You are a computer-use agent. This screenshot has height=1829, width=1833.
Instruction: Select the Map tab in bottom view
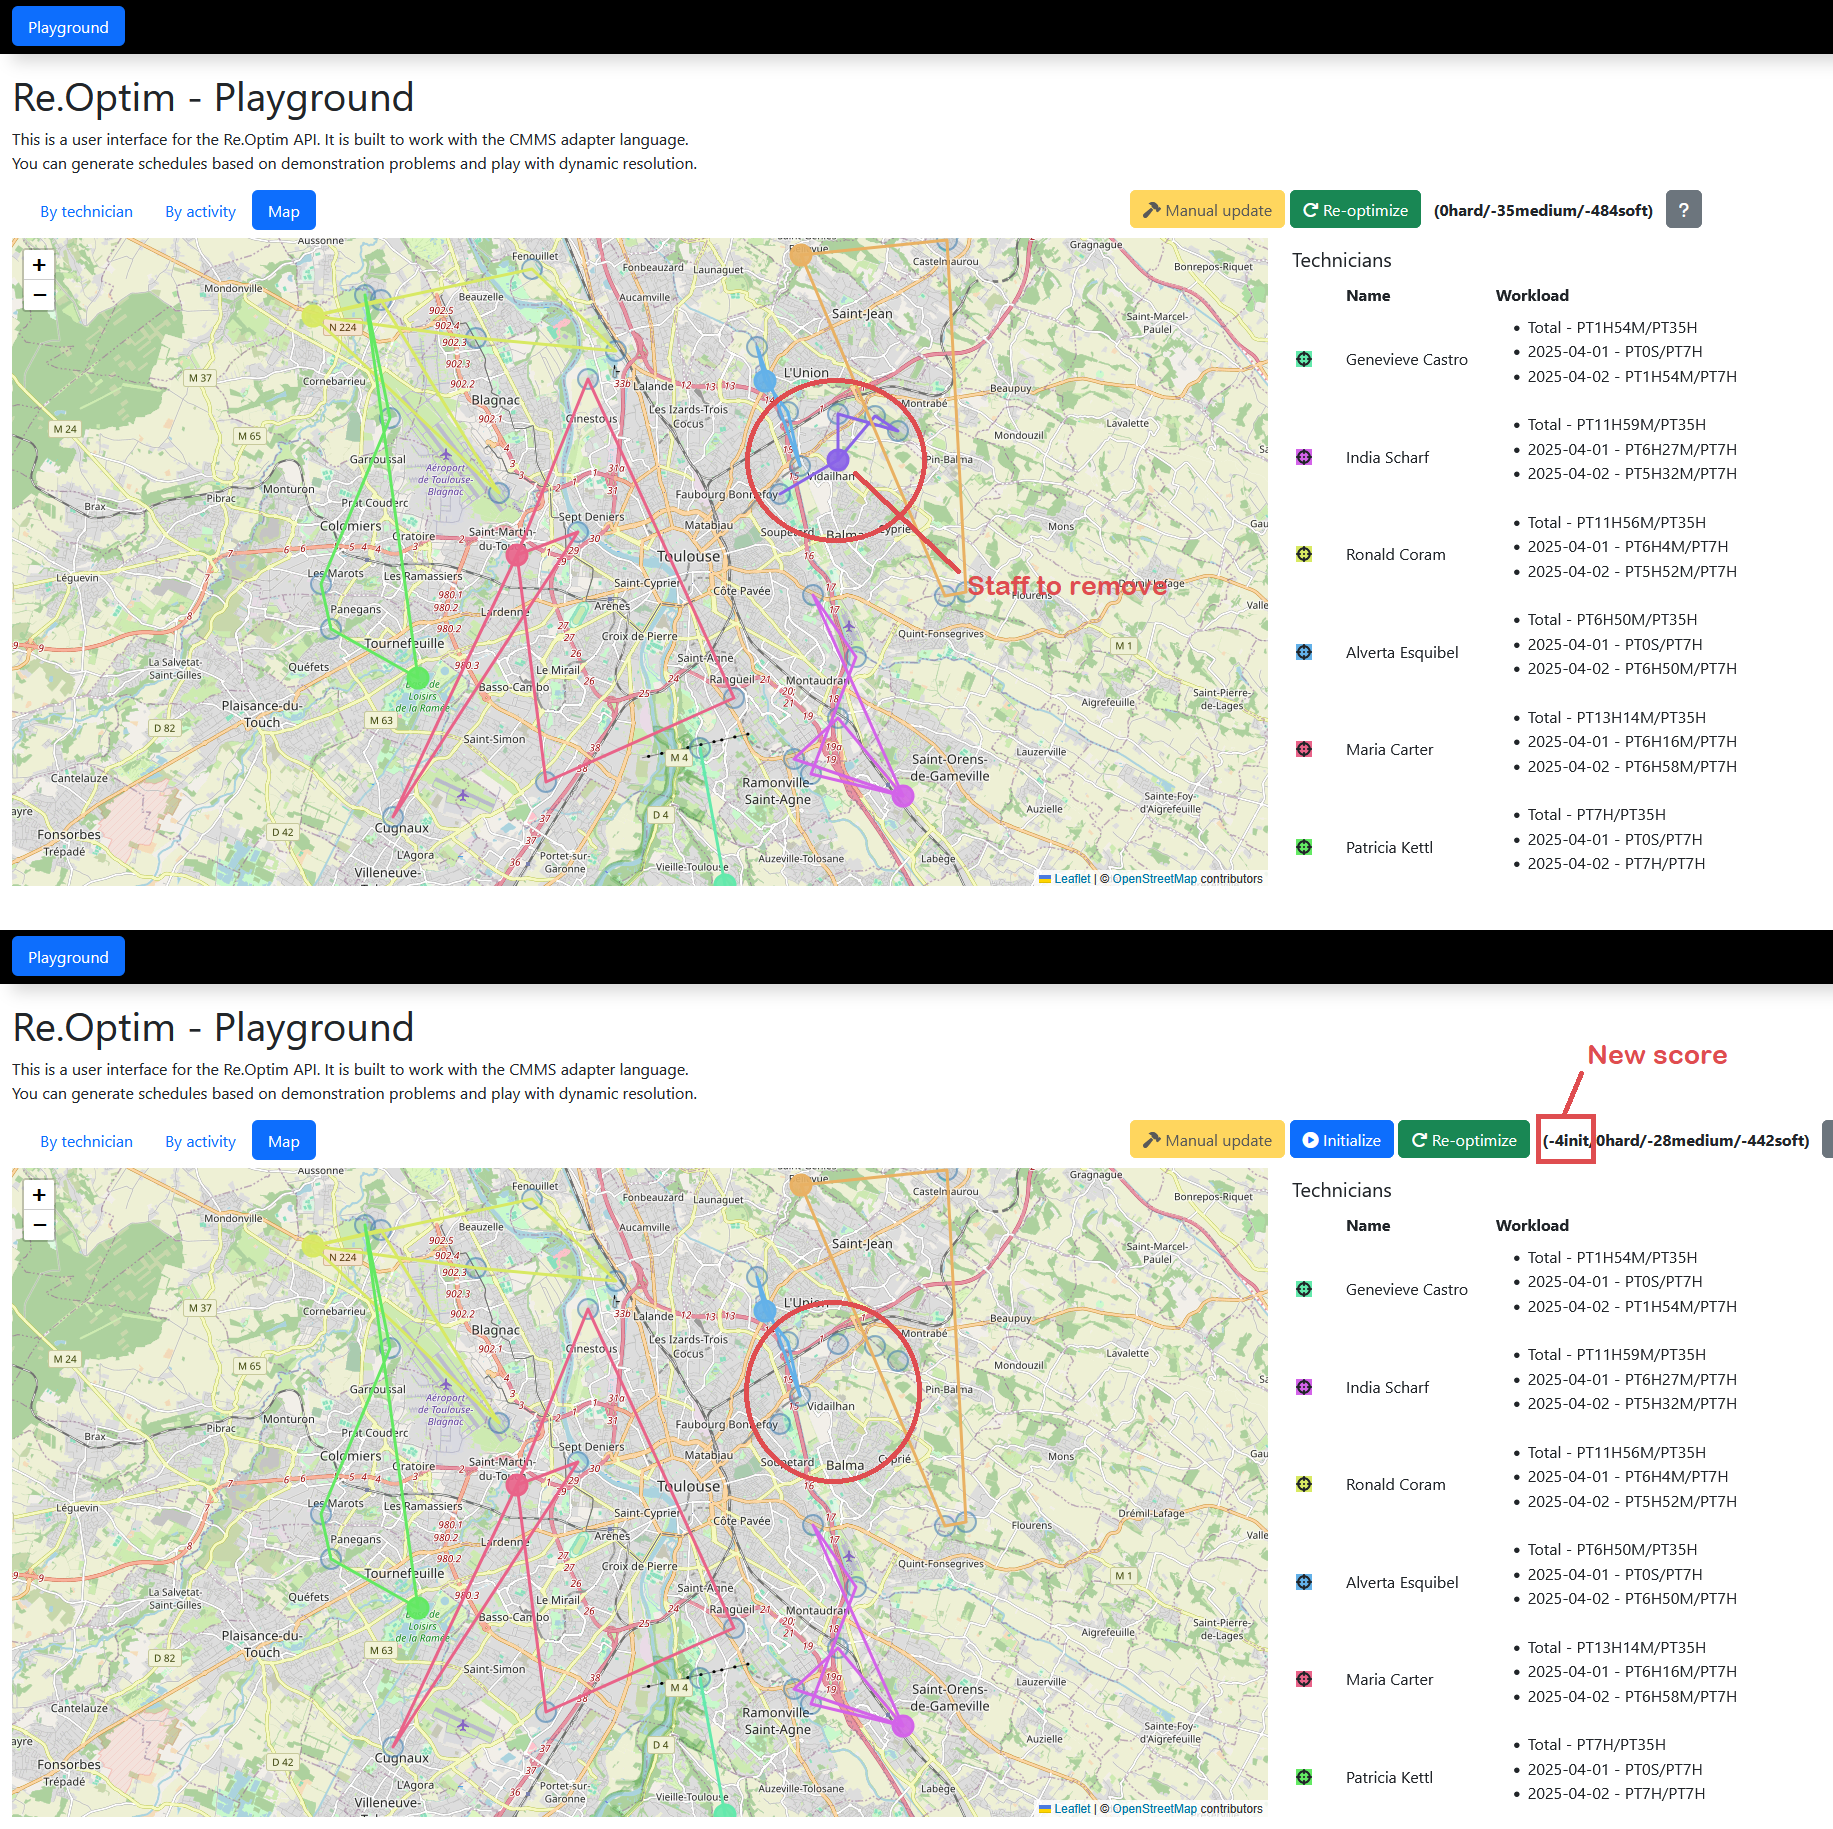point(284,1141)
